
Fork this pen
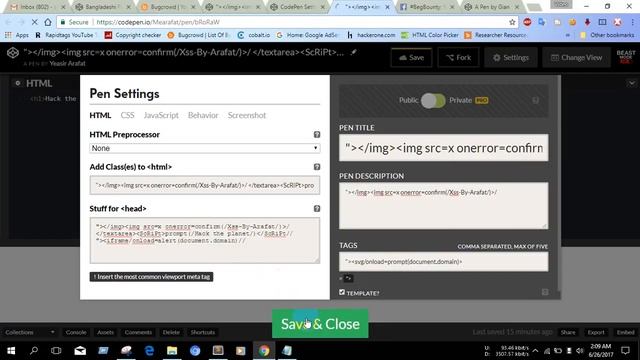coord(458,58)
